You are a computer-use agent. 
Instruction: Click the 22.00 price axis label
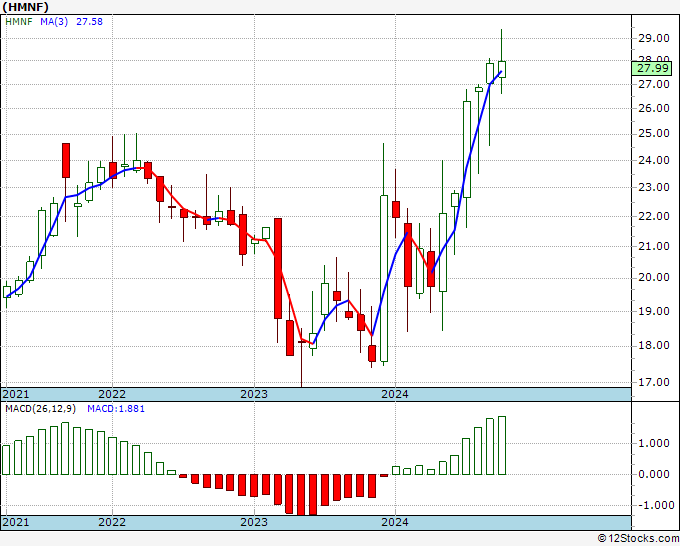(654, 216)
